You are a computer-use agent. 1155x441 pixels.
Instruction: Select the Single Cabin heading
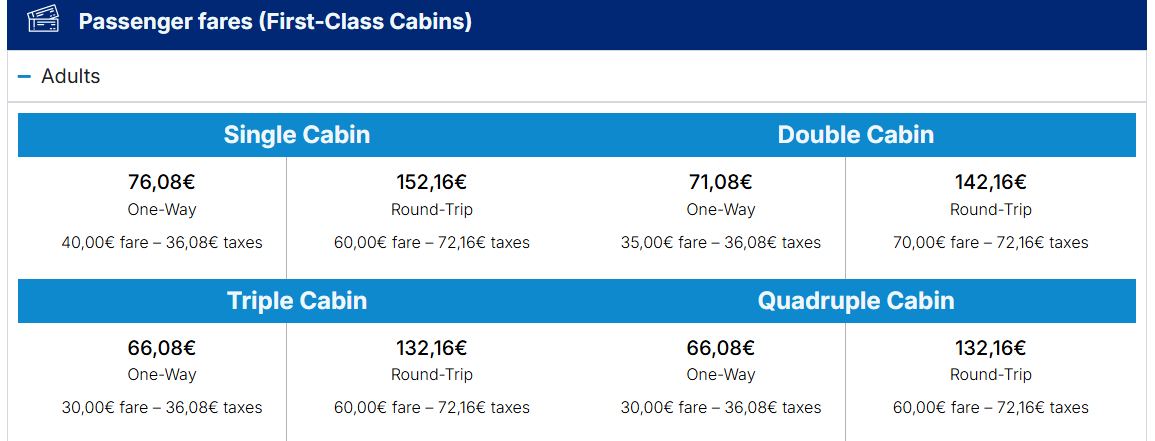point(297,135)
